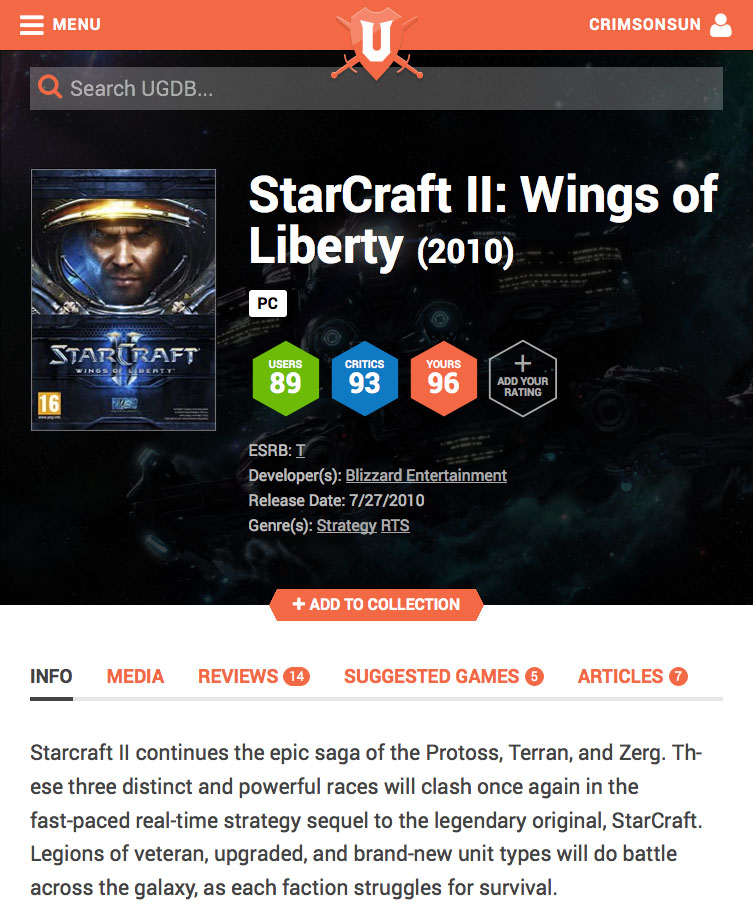The image size is (753, 921).
Task: Open the hamburger menu icon
Action: (x=31, y=25)
